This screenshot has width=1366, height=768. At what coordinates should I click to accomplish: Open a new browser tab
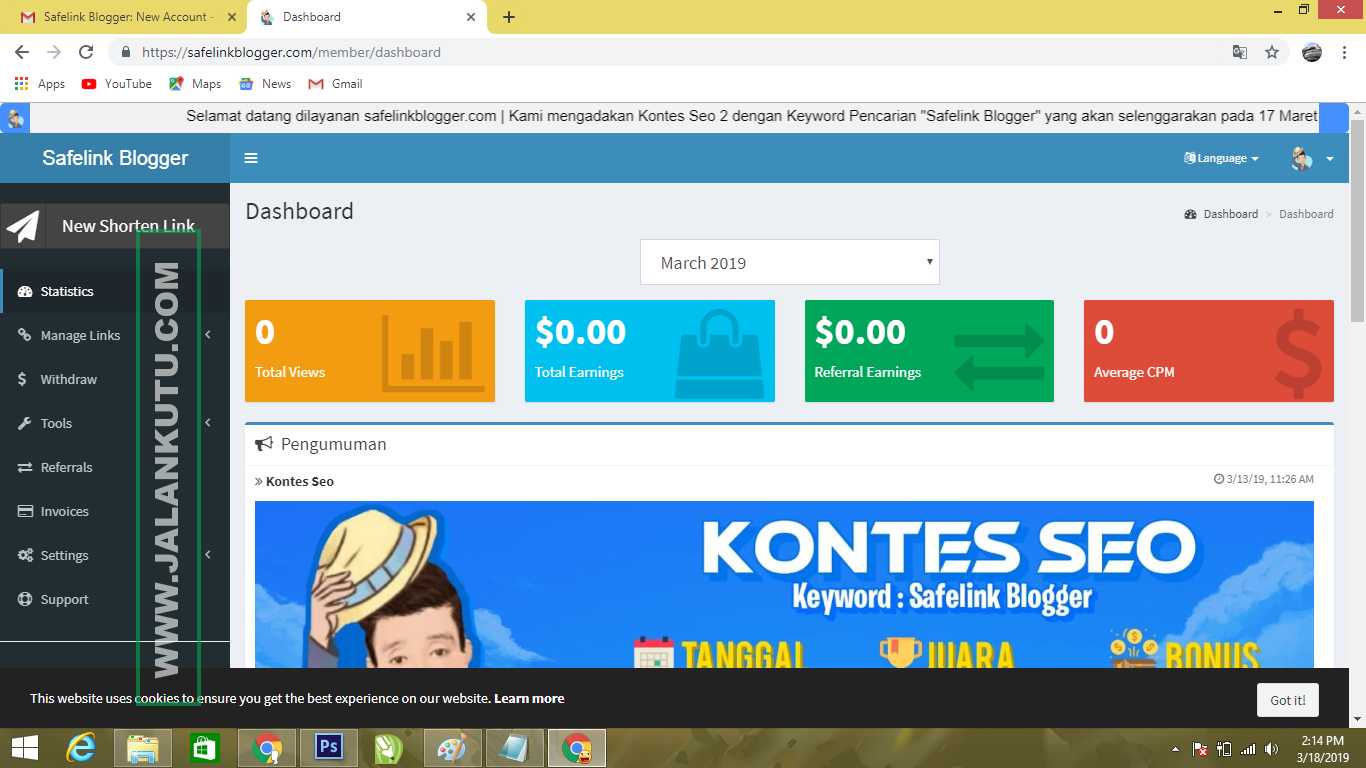click(509, 17)
